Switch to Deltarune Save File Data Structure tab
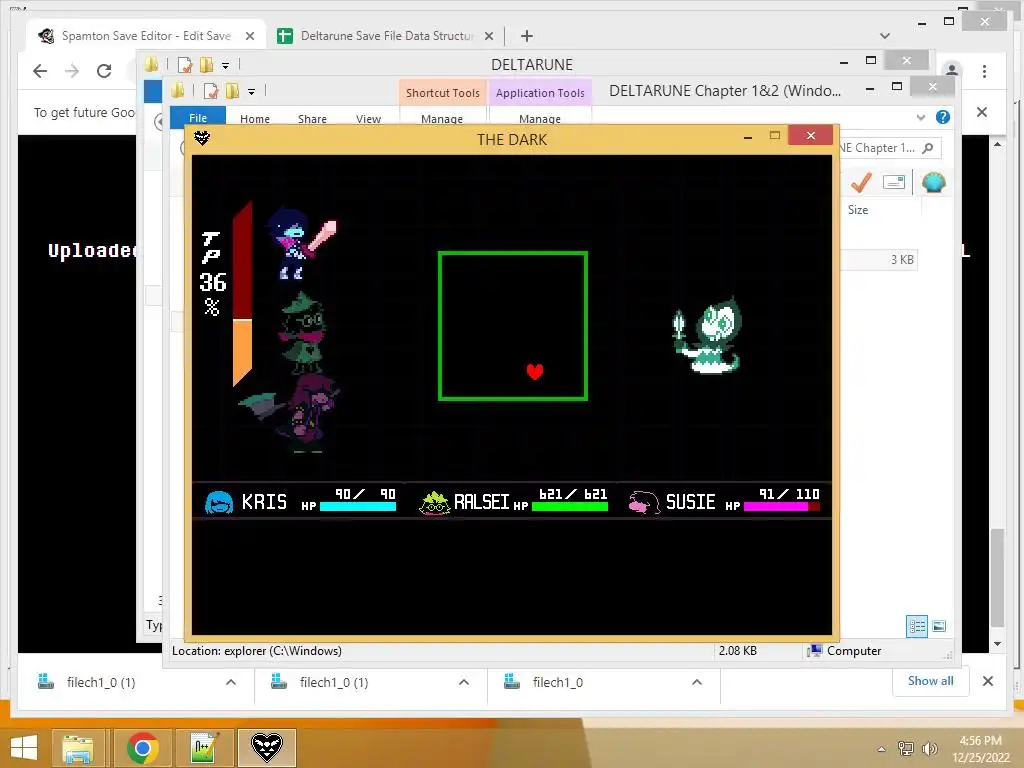Viewport: 1024px width, 768px height. pyautogui.click(x=387, y=36)
